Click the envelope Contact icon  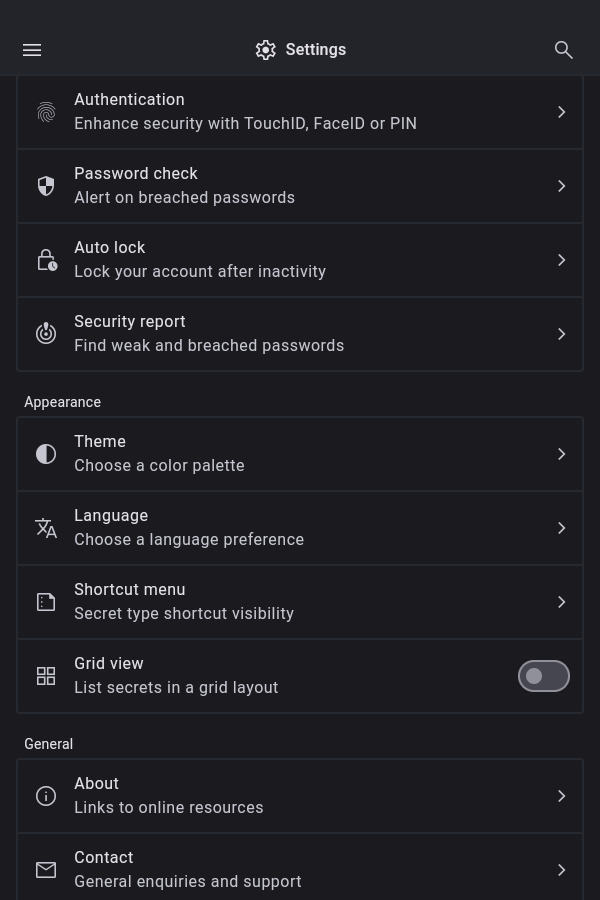[x=46, y=870]
